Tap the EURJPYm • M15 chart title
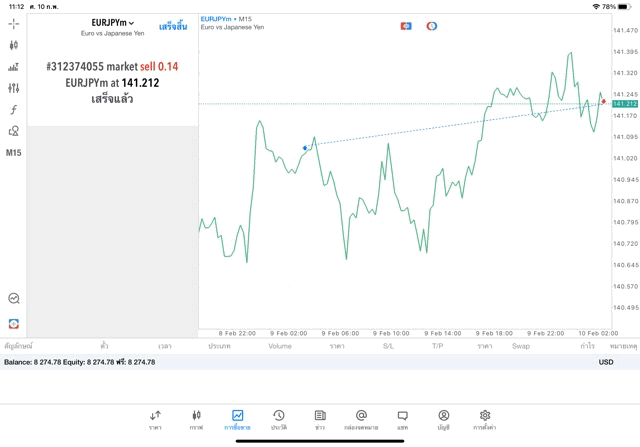Screen dimensions: 640x447 226,19
